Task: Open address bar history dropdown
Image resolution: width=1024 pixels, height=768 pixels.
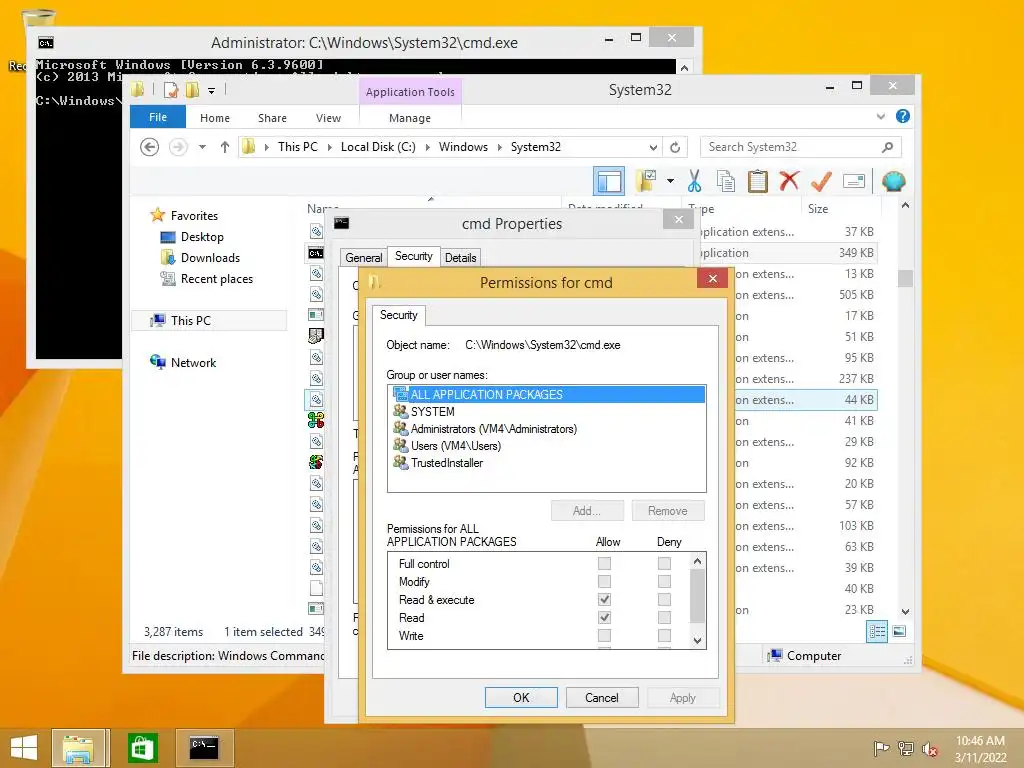Action: [x=653, y=147]
